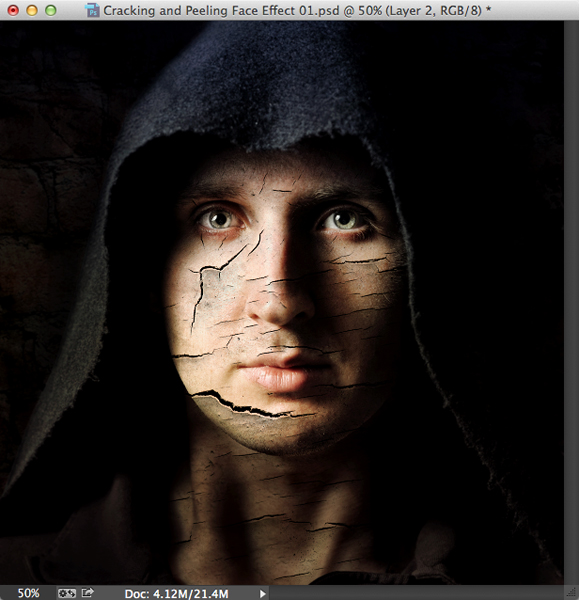Click the Doc: 4.12M/21.4M info readout
This screenshot has width=579, height=600.
(176, 594)
